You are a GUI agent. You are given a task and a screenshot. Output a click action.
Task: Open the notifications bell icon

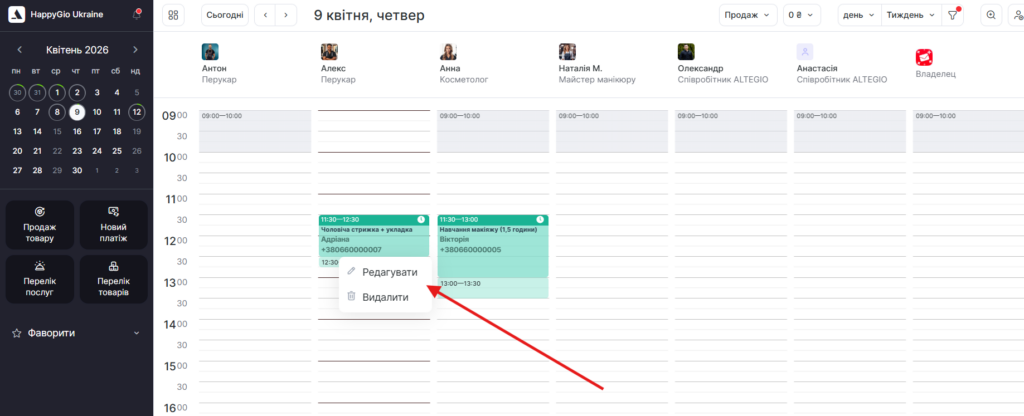coord(136,15)
